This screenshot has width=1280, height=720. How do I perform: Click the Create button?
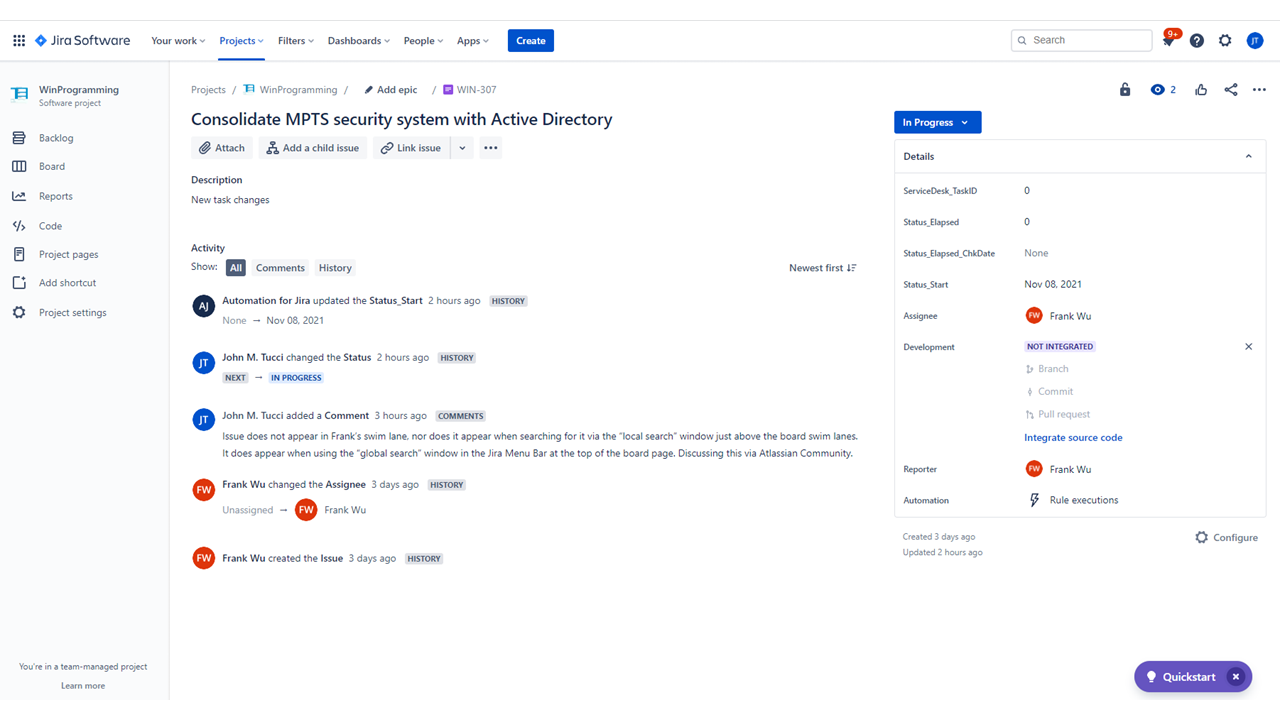pyautogui.click(x=531, y=41)
